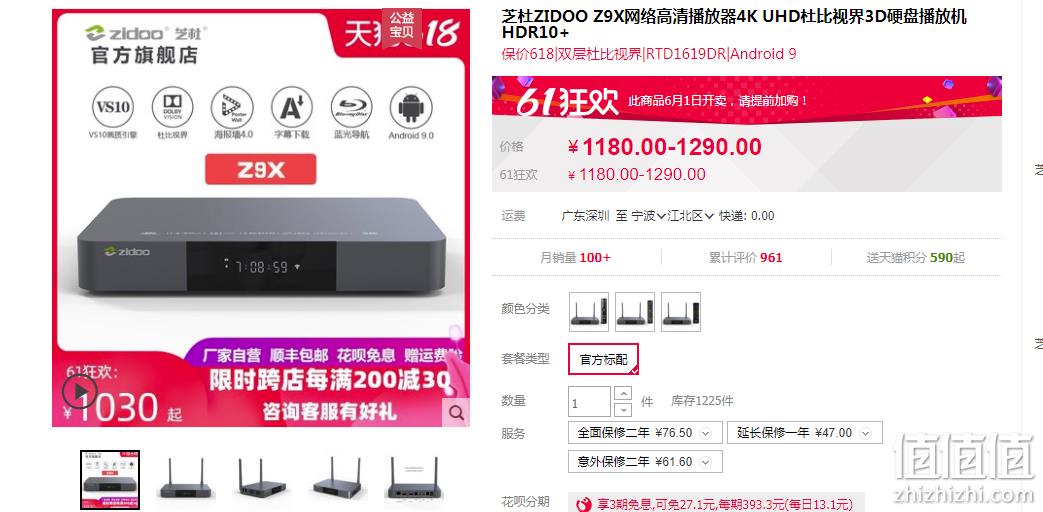Select the 官方标配 package type

click(x=603, y=360)
